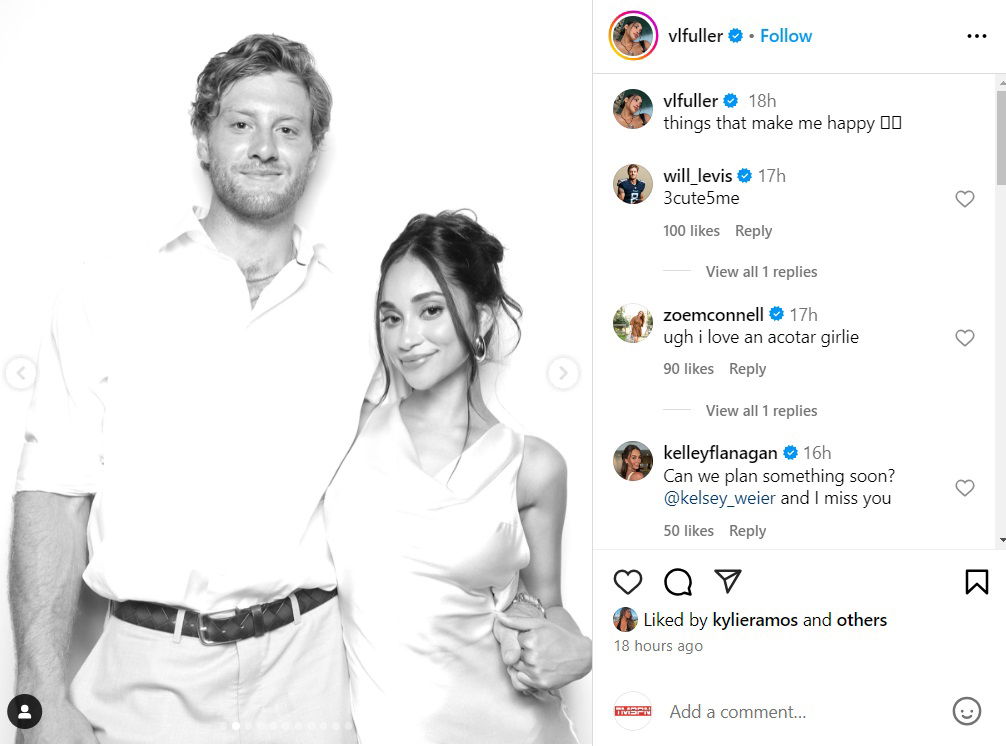Like will_levis's '3cute5me' comment
1006x746 pixels.
point(965,199)
